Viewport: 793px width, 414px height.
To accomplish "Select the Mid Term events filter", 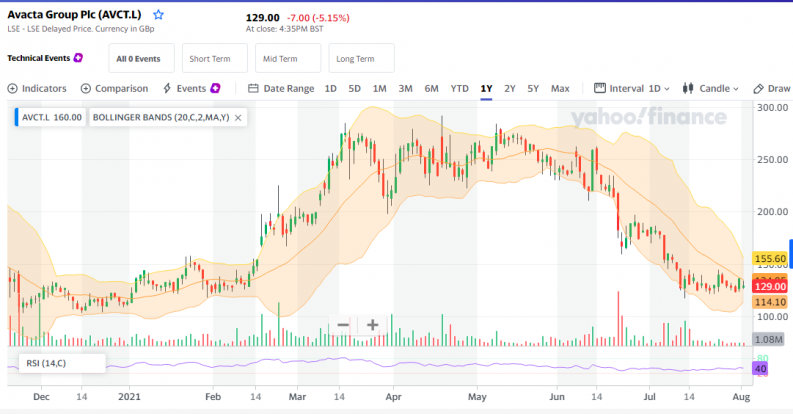I will [x=288, y=58].
